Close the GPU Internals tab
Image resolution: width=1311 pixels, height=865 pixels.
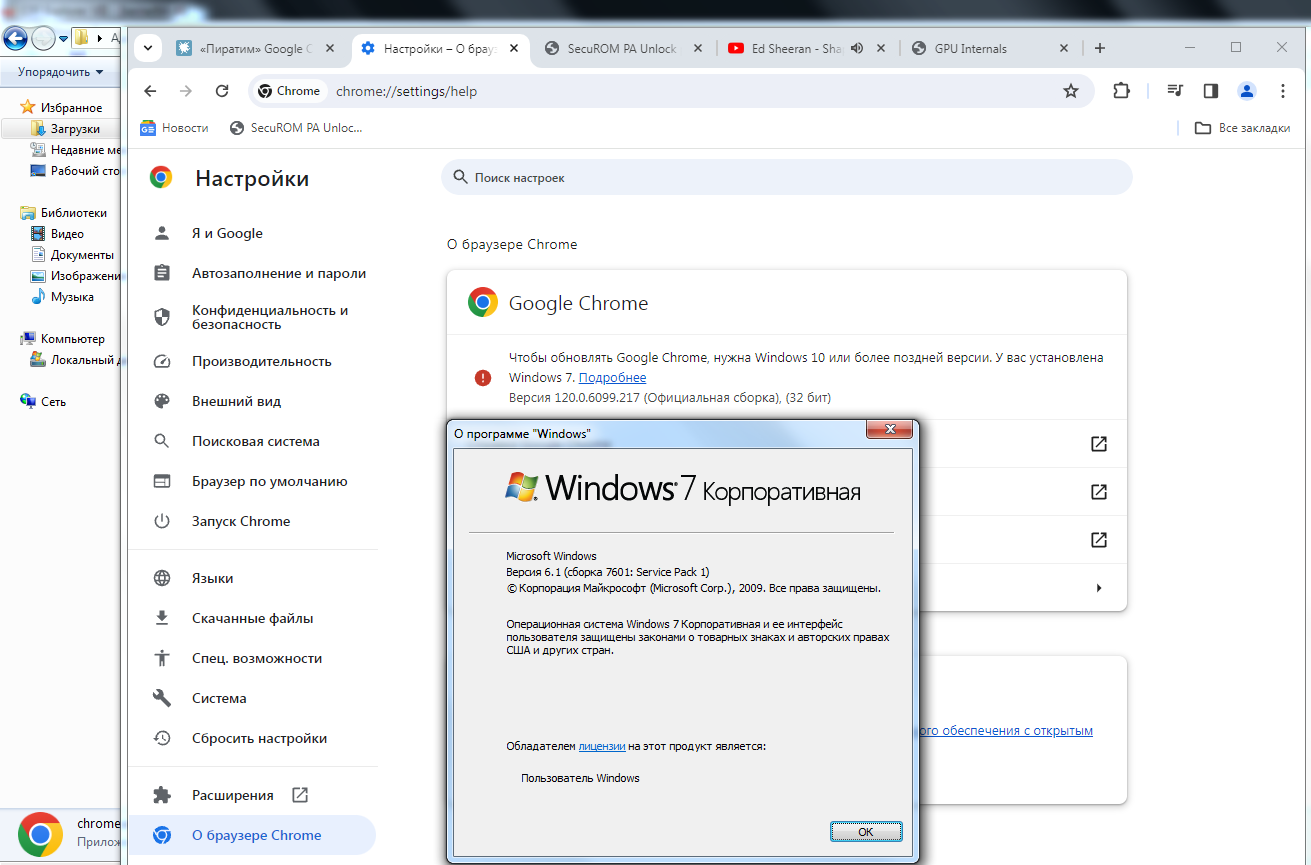(1064, 48)
